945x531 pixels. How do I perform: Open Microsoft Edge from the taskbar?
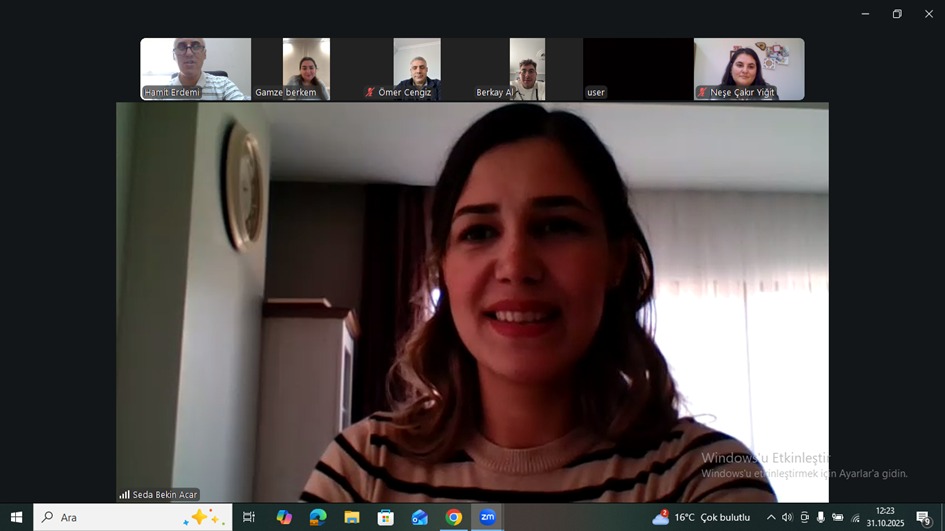point(318,517)
